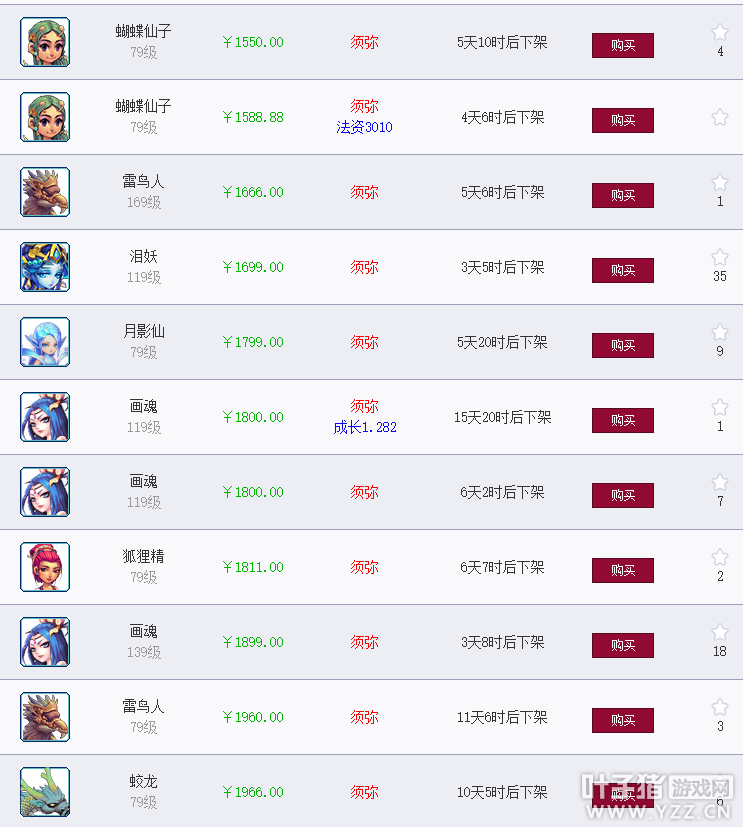This screenshot has width=743, height=827.
Task: Click 画魂 avatar with 成长1.282
Action: [x=45, y=417]
